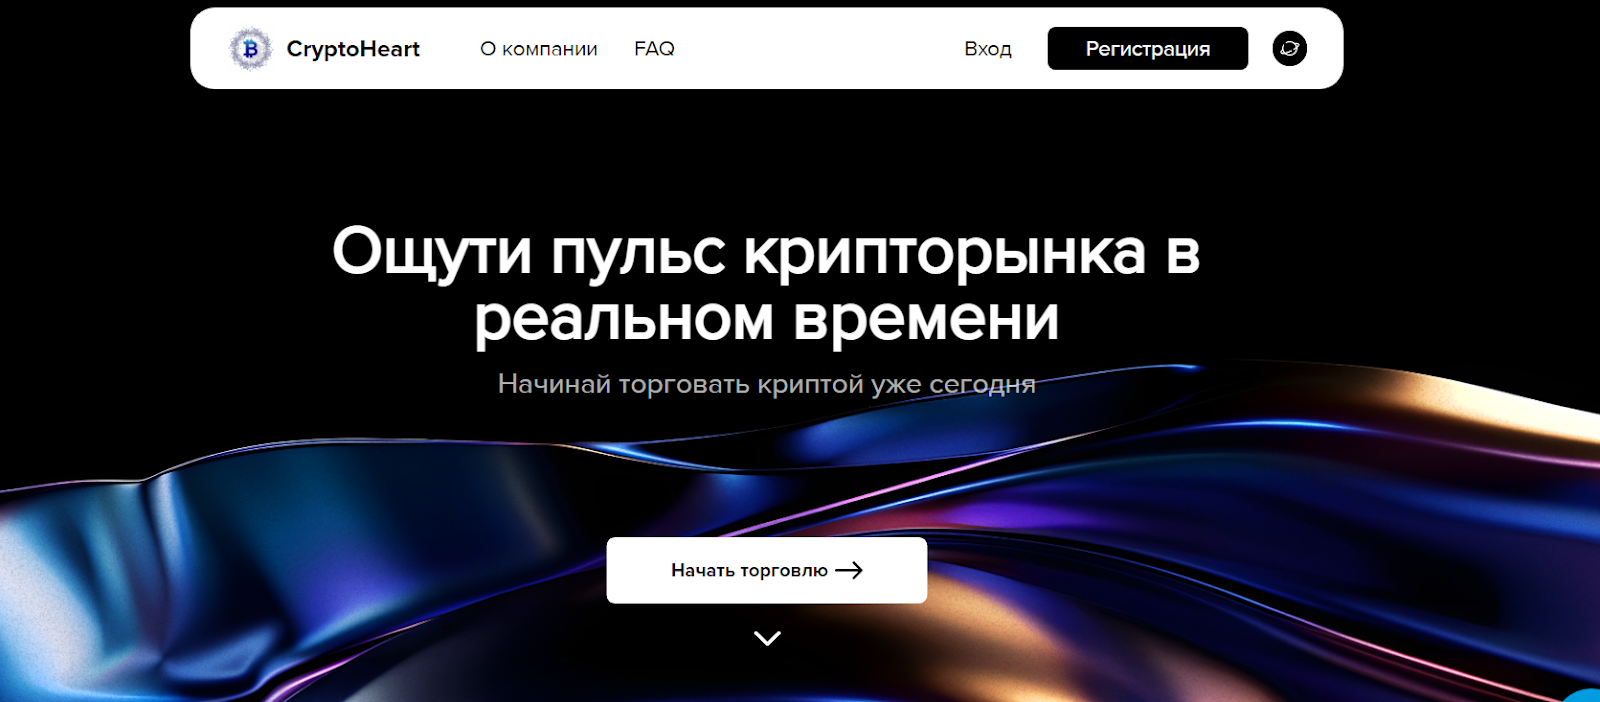This screenshot has width=1600, height=702.
Task: Click the CryptoHeart bitcoin logo icon
Action: pyautogui.click(x=250, y=48)
